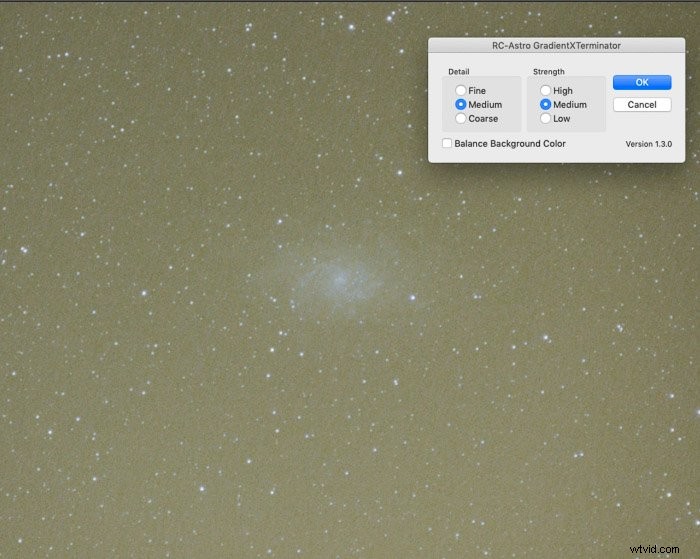Select the Low strength radio button

pyautogui.click(x=545, y=119)
